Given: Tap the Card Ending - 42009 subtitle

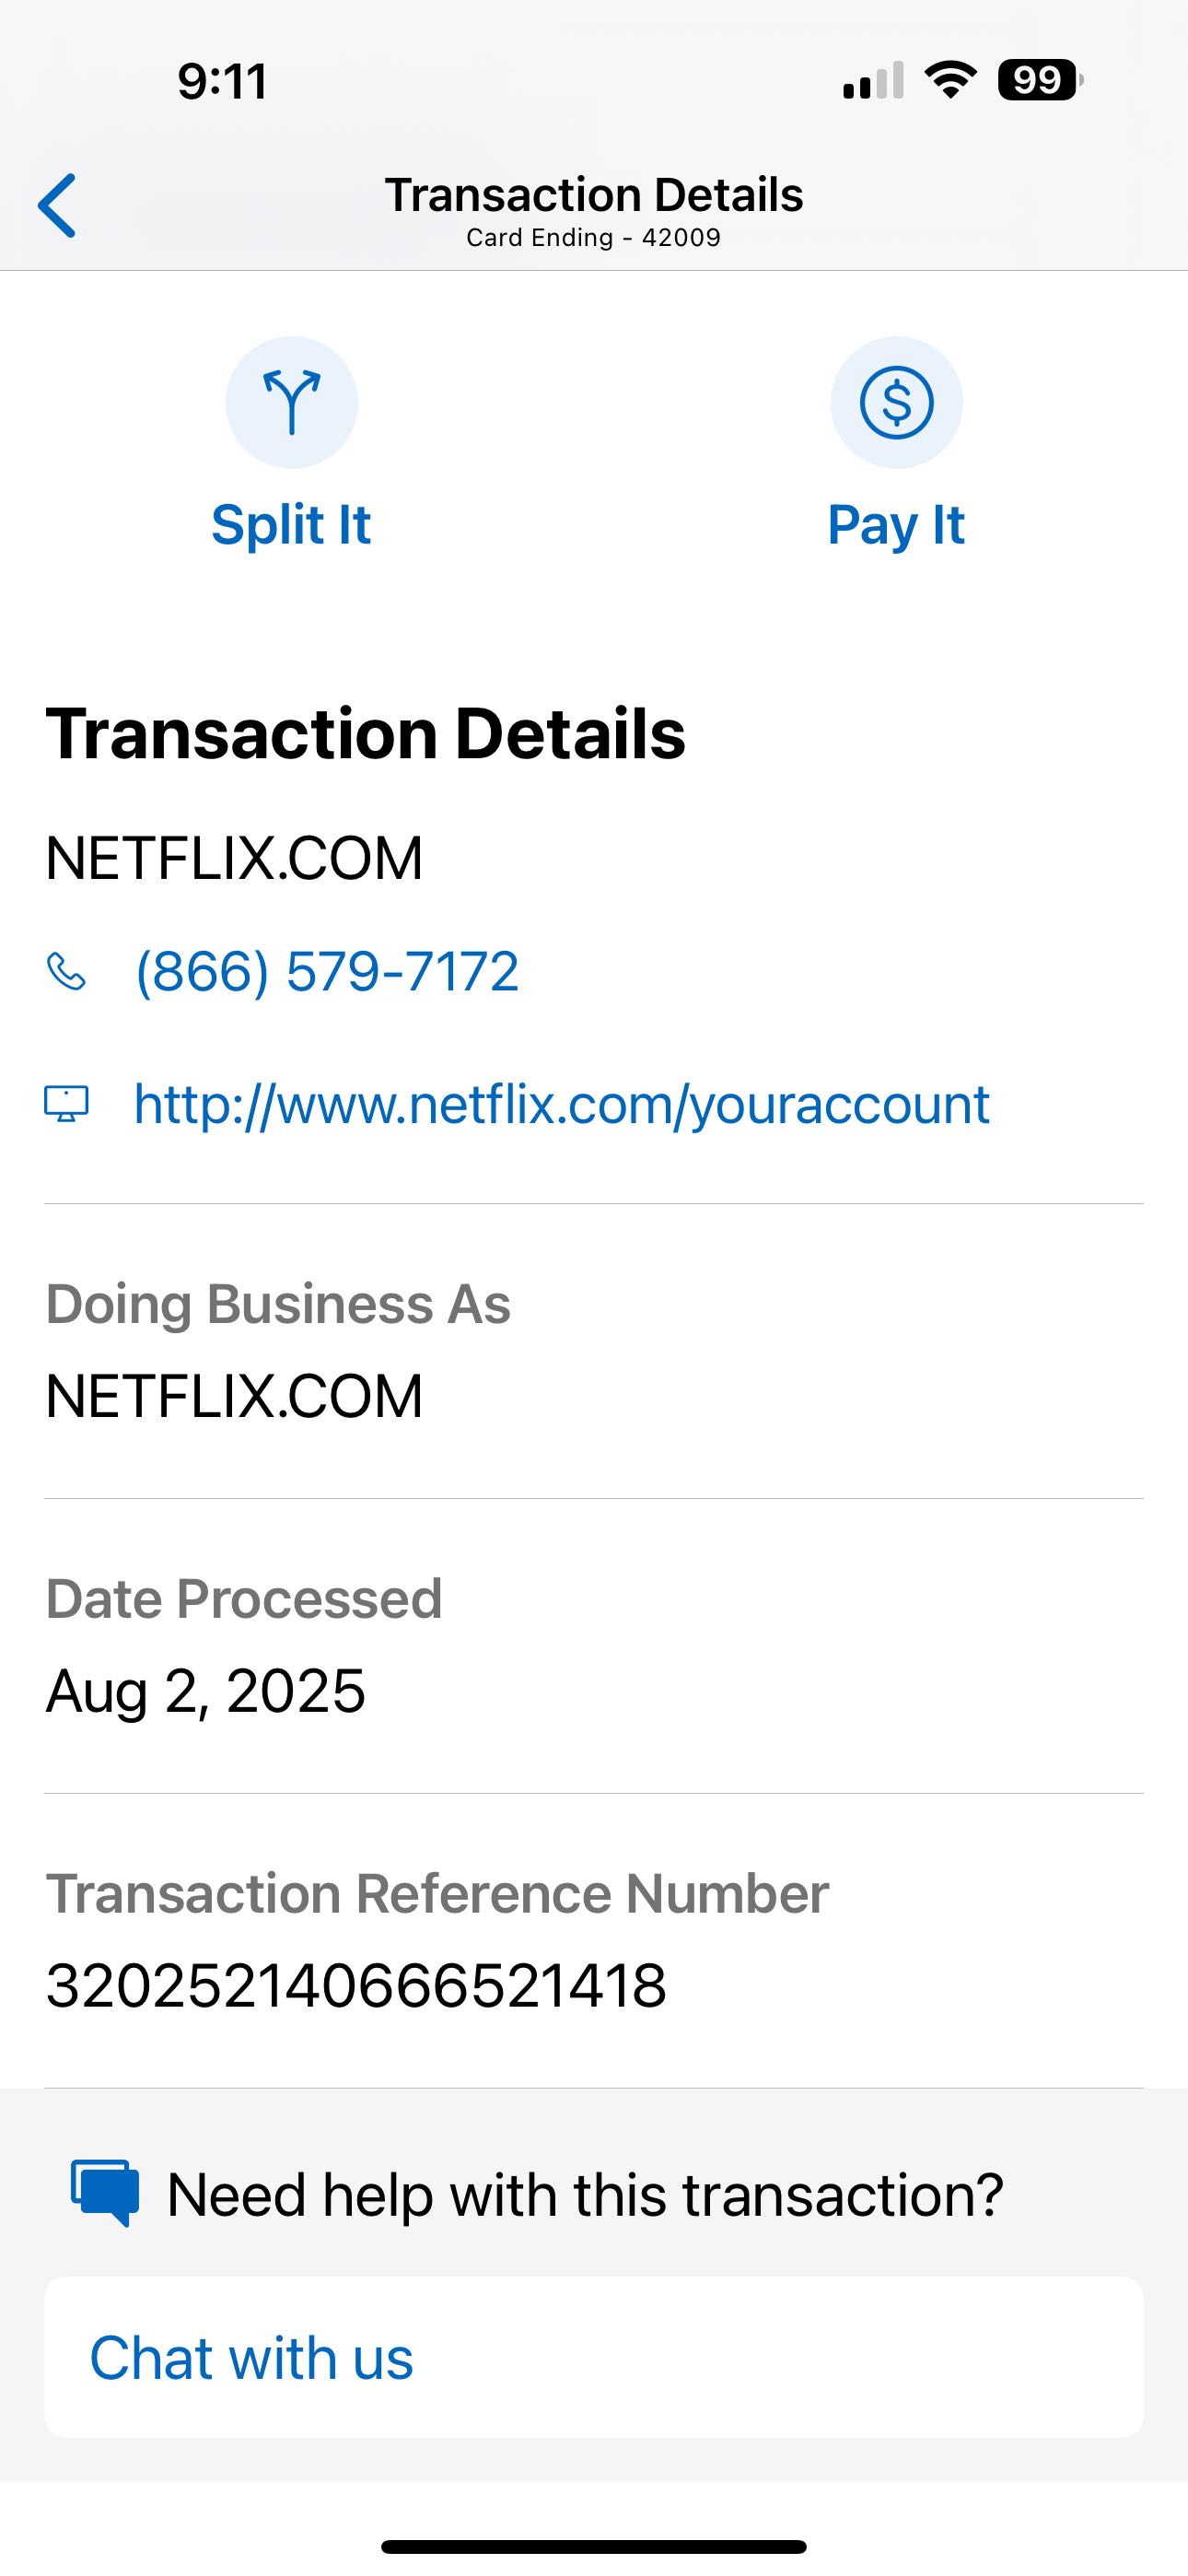Looking at the screenshot, I should pos(593,238).
